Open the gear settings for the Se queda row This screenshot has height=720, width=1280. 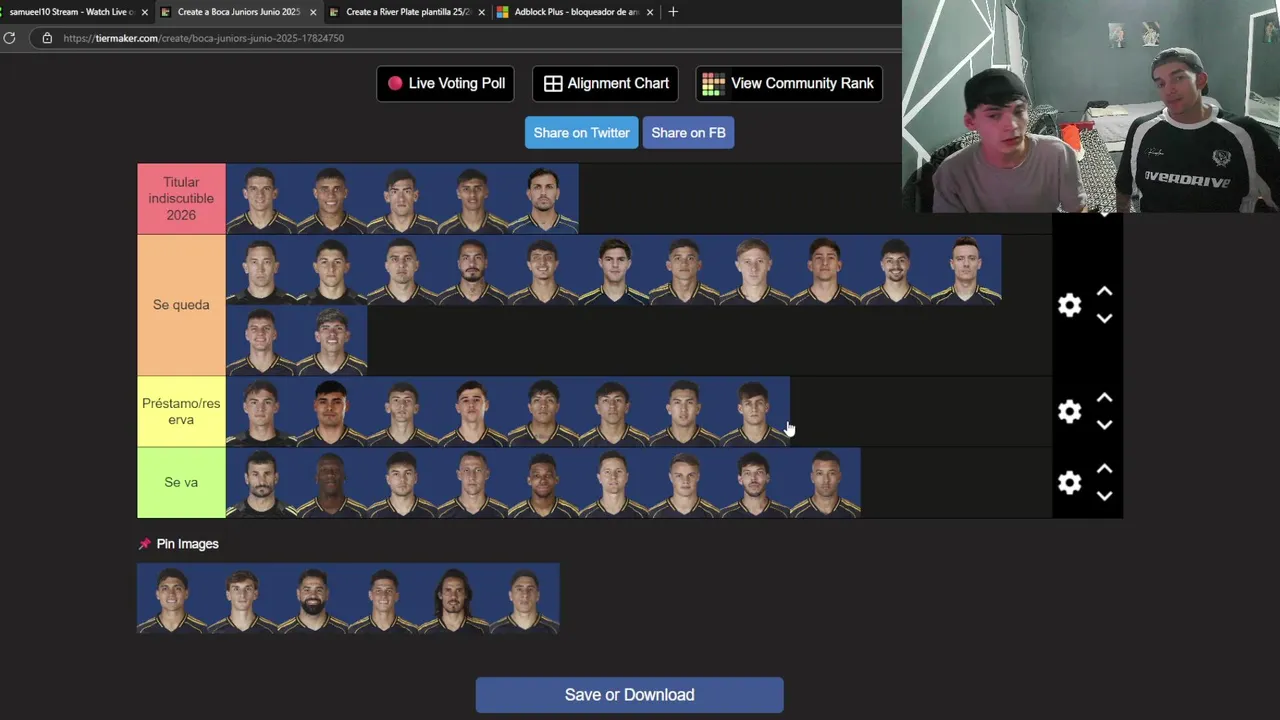coord(1070,305)
